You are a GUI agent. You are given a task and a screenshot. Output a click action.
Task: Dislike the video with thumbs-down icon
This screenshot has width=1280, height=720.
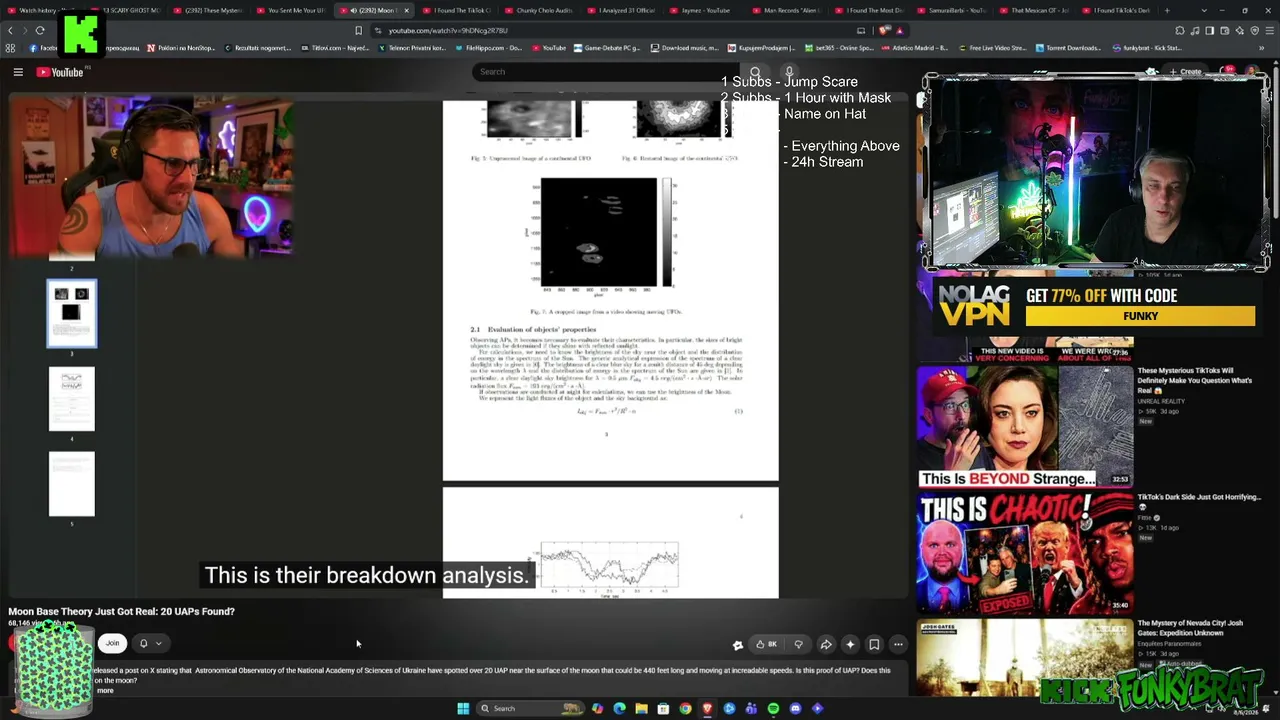click(x=798, y=645)
